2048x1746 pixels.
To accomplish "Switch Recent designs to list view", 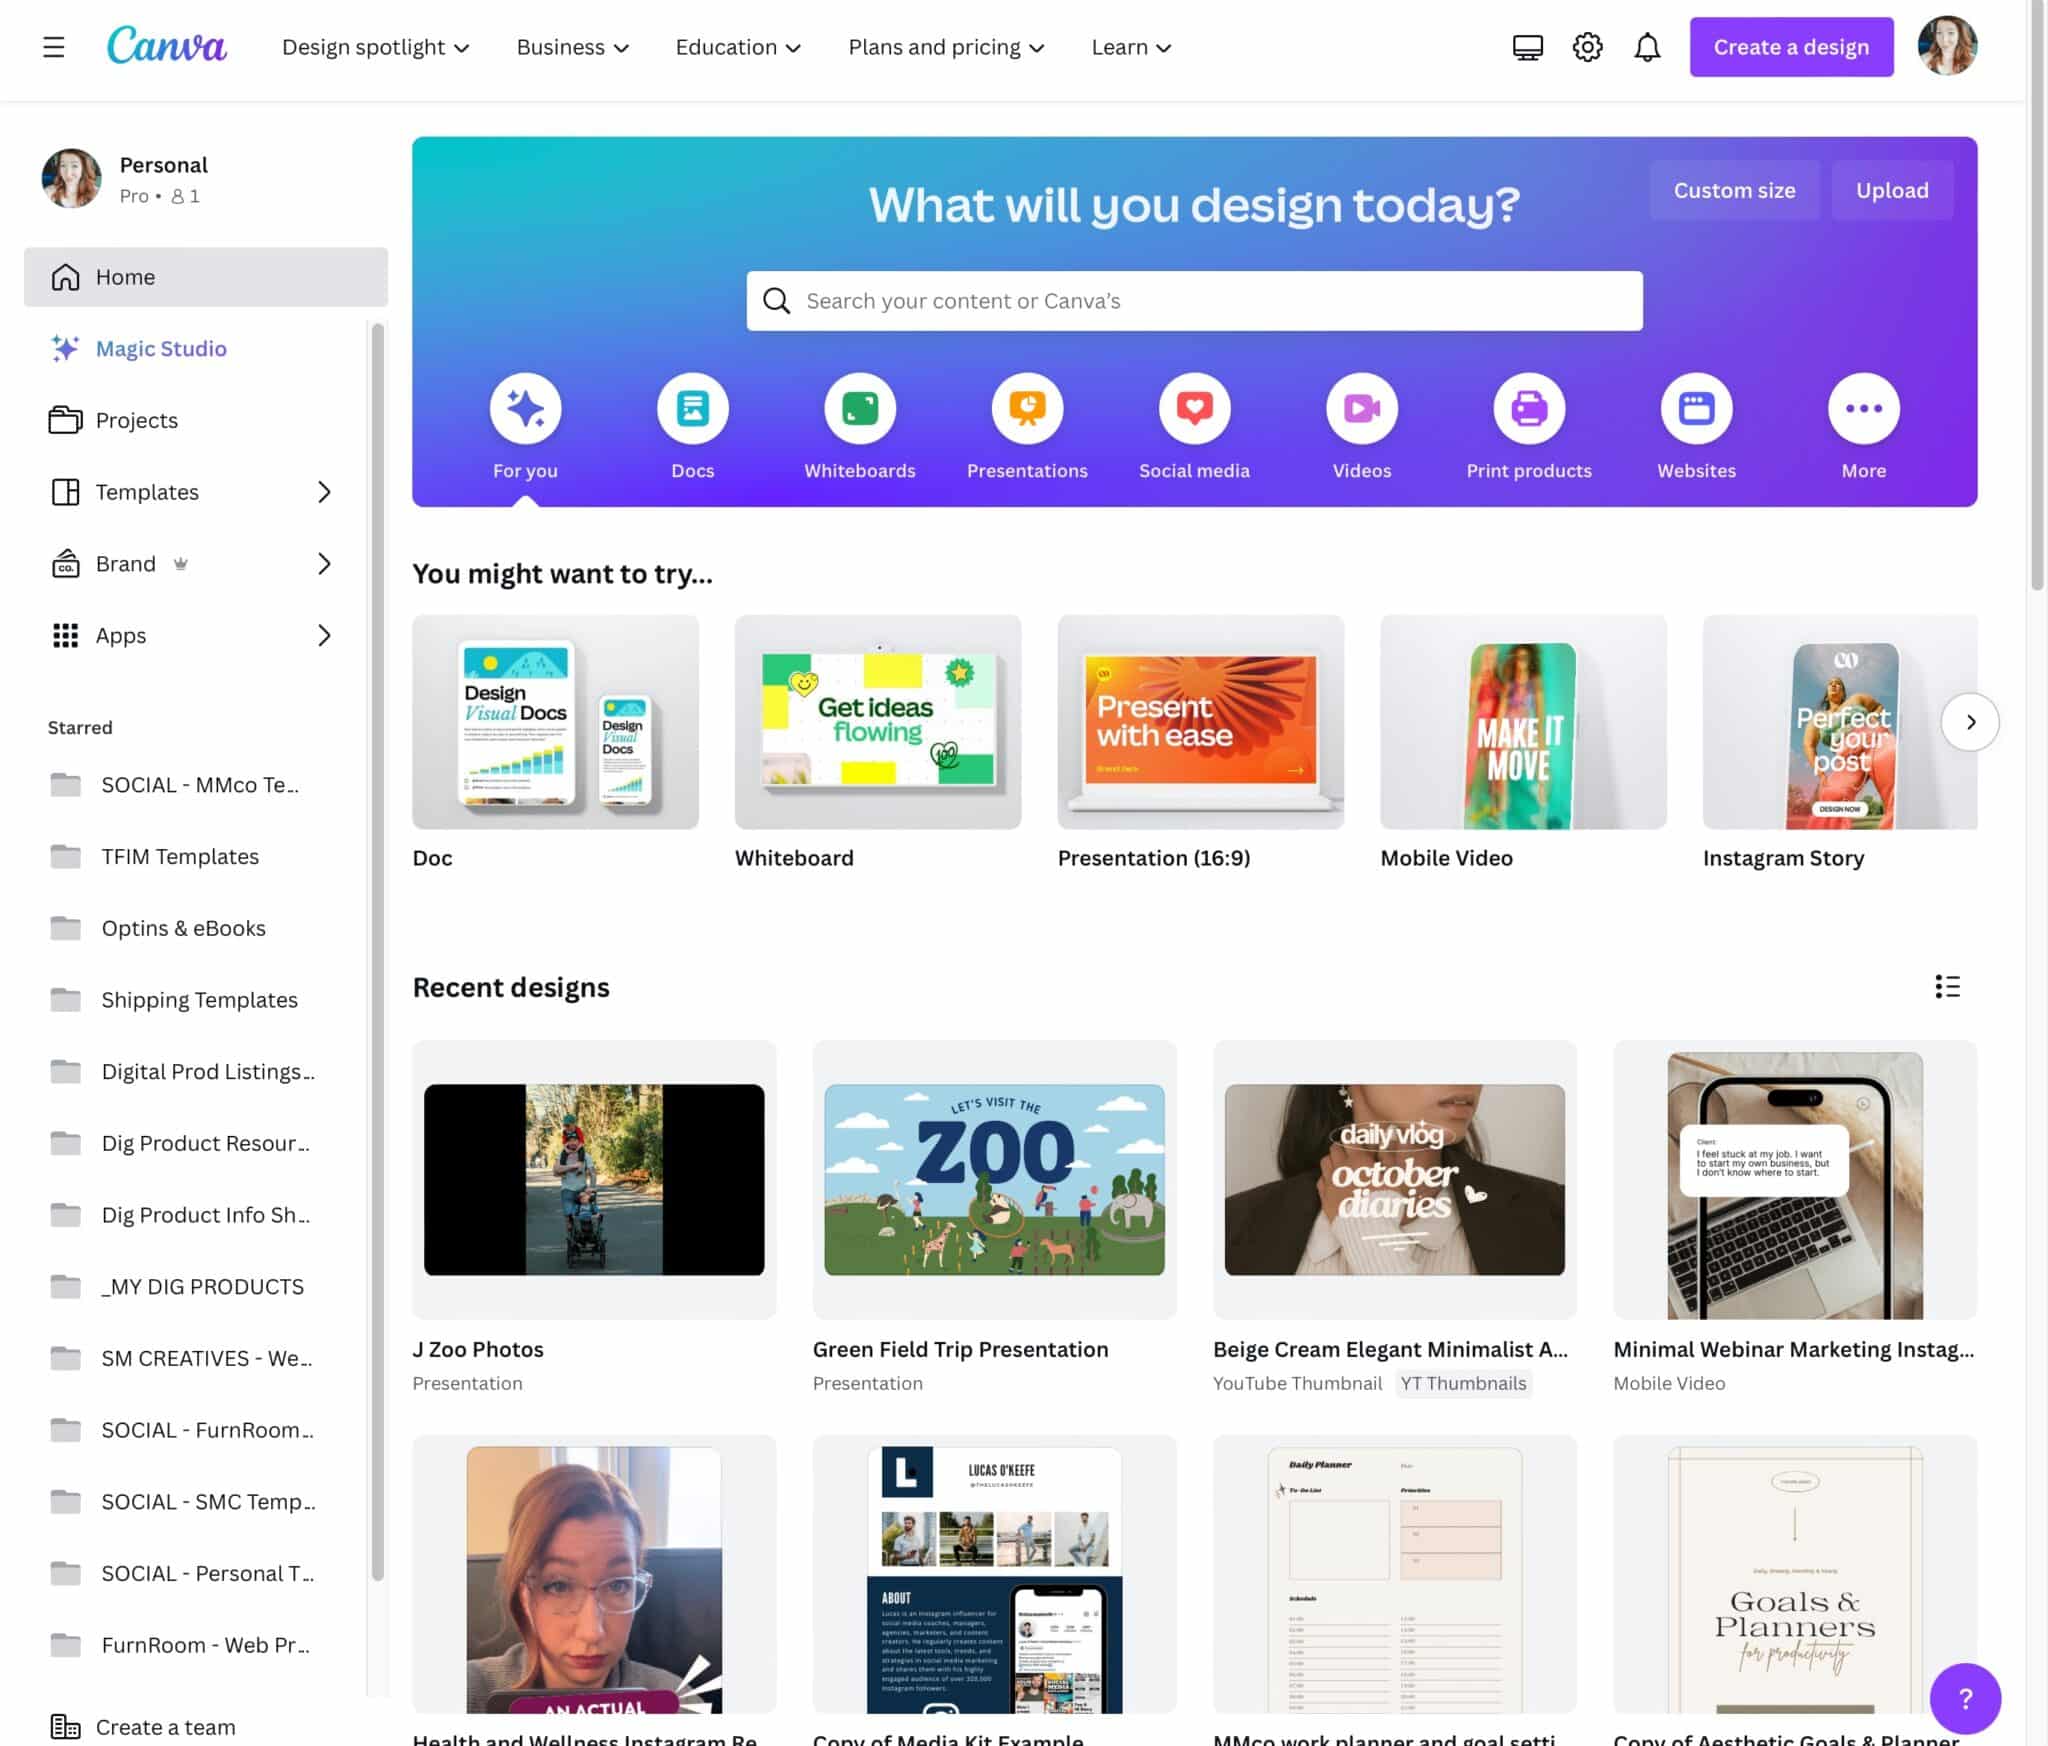I will pyautogui.click(x=1947, y=987).
